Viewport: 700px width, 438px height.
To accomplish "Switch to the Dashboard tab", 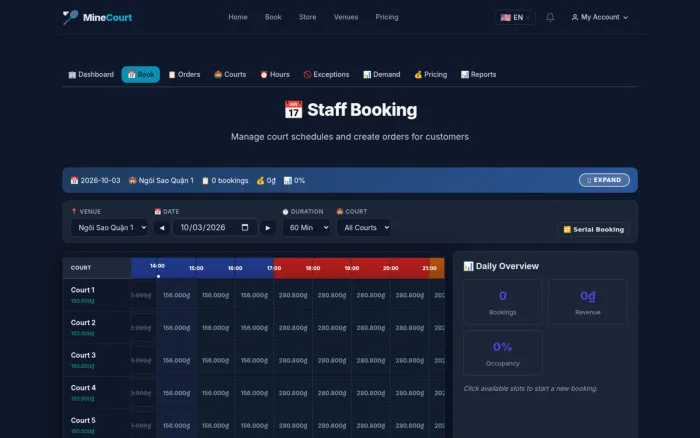I will pyautogui.click(x=91, y=75).
